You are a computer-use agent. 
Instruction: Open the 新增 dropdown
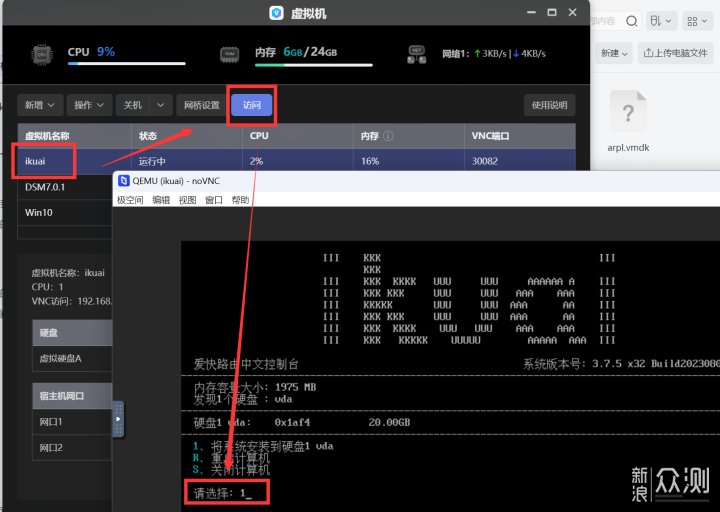tap(41, 105)
